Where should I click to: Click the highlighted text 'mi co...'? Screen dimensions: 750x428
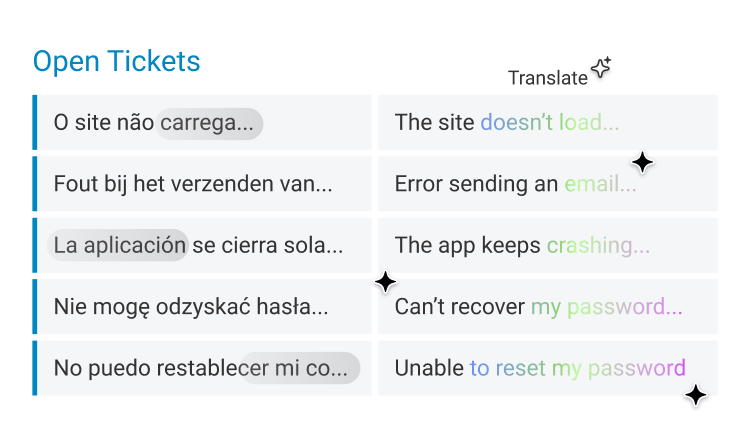coord(299,368)
